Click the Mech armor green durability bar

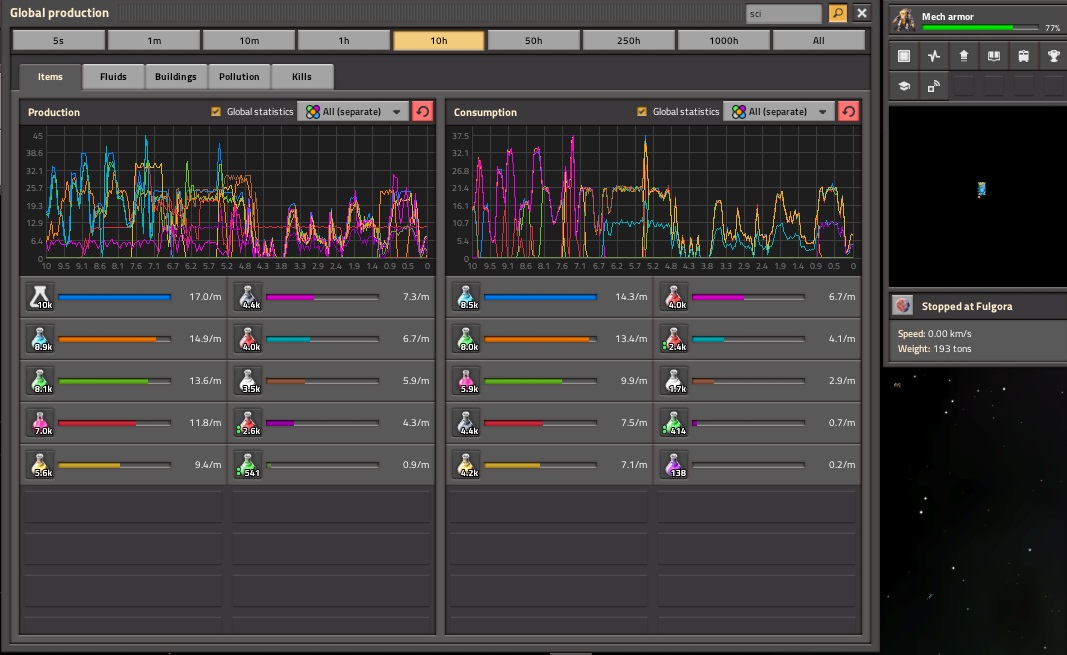pyautogui.click(x=981, y=28)
